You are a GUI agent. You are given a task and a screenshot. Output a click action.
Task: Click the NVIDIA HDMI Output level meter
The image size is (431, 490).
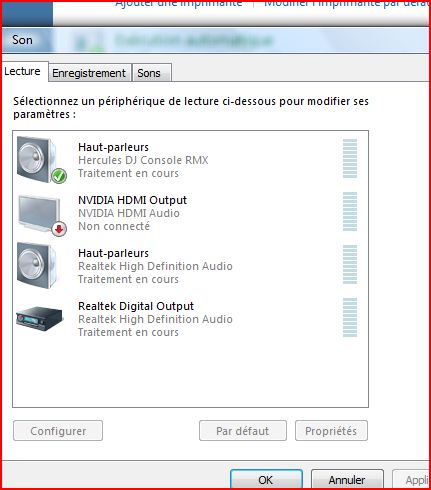[x=350, y=212]
